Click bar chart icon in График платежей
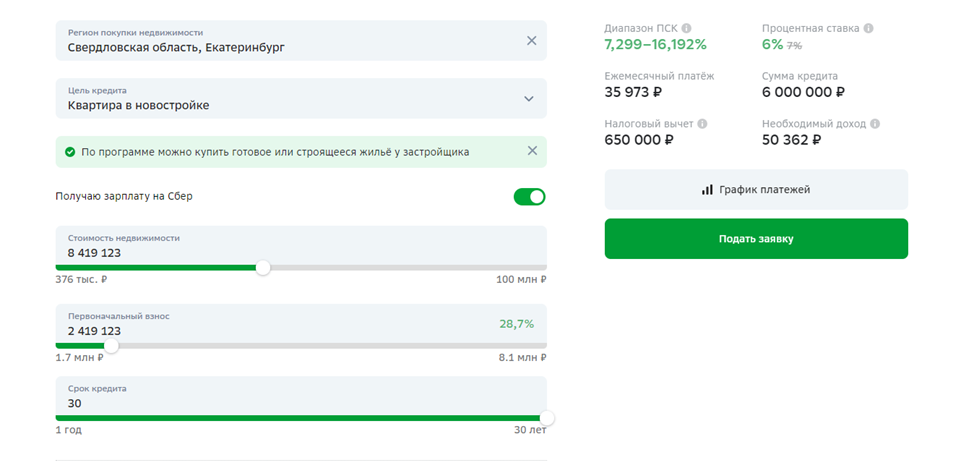This screenshot has width=974, height=476. [x=707, y=189]
